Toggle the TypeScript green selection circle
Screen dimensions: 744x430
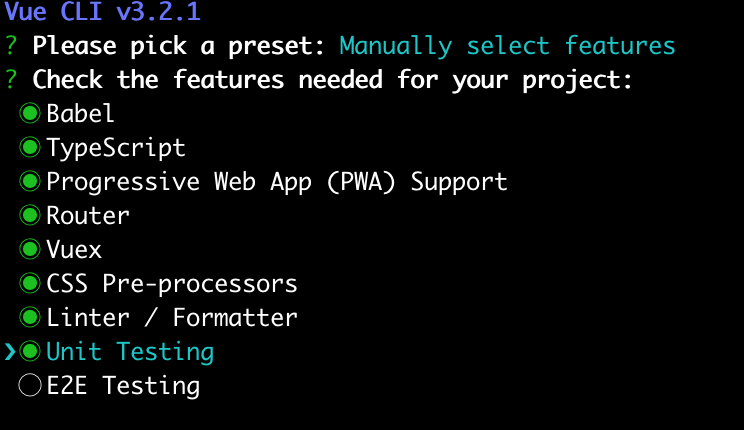tap(30, 148)
